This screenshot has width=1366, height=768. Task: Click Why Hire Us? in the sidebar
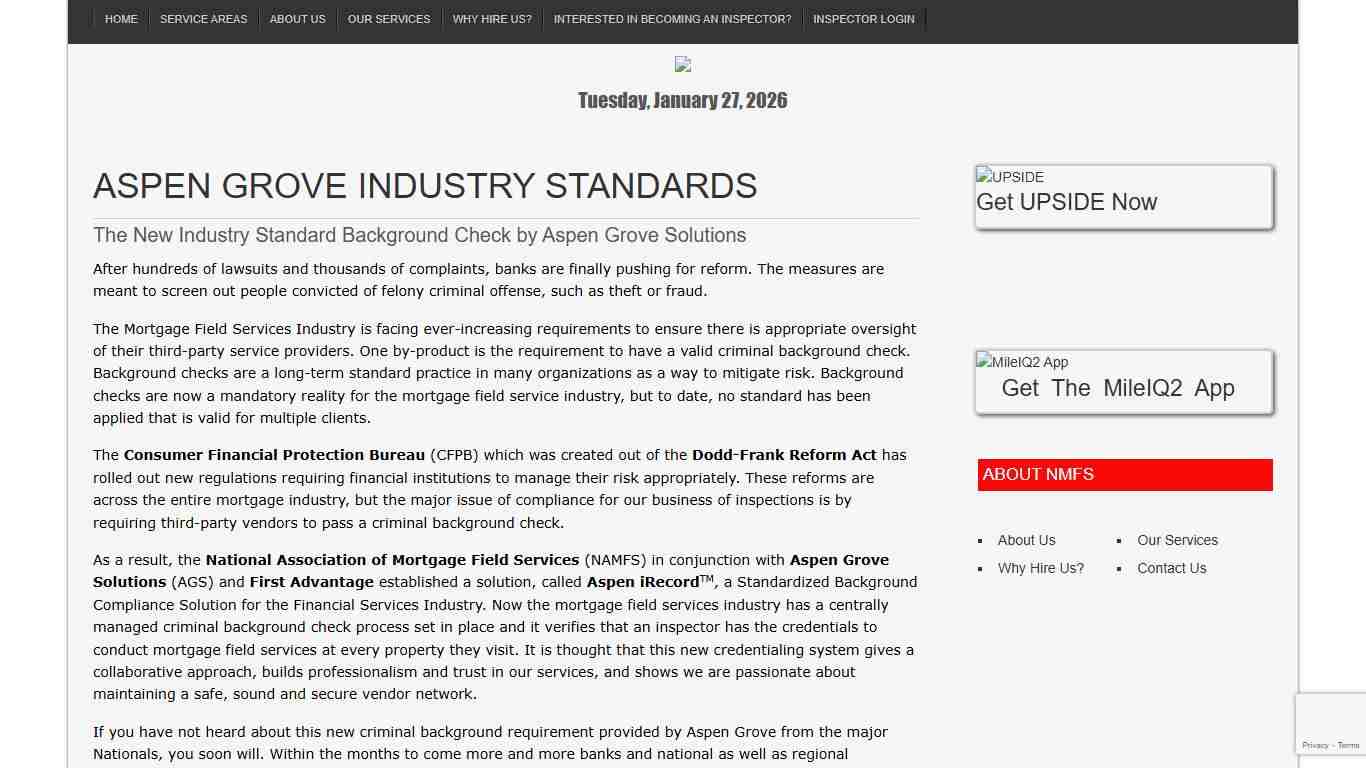pos(1041,568)
